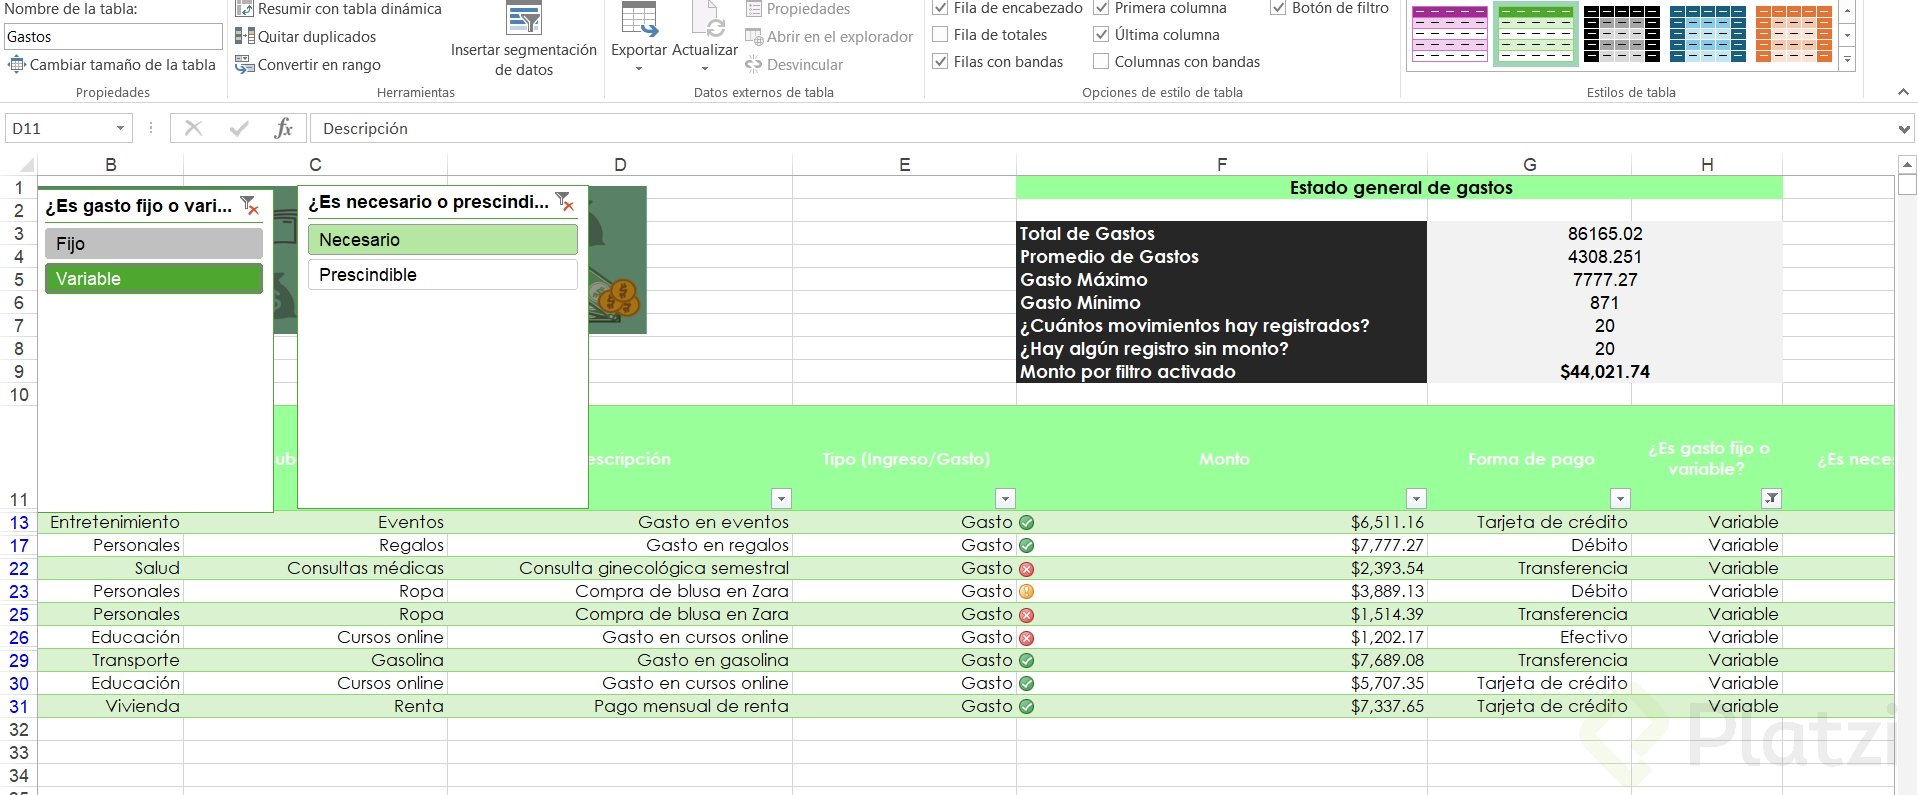Click the Desvincular button
The height and width of the screenshot is (795, 1918).
pyautogui.click(x=794, y=64)
